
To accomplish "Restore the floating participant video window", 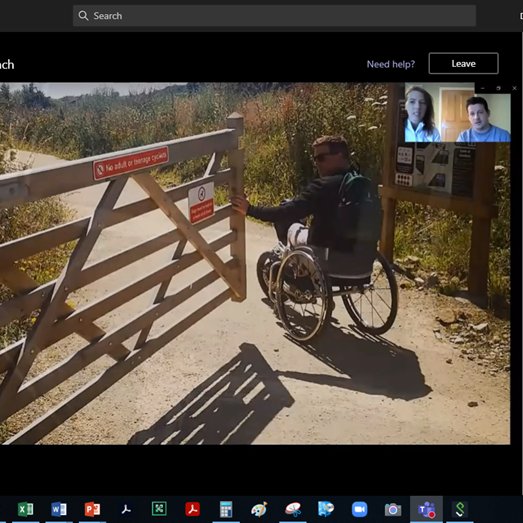I will [498, 88].
